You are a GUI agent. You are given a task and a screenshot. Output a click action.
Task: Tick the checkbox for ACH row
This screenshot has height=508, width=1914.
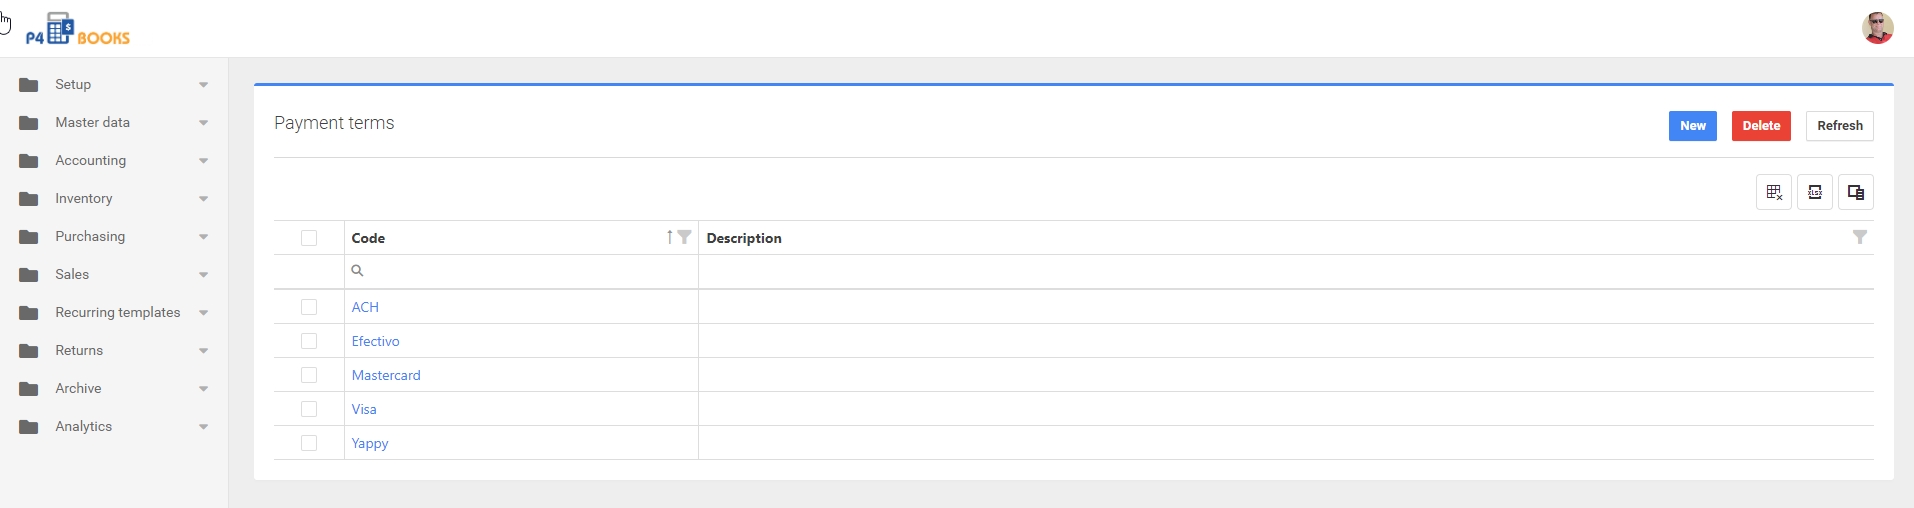(309, 307)
